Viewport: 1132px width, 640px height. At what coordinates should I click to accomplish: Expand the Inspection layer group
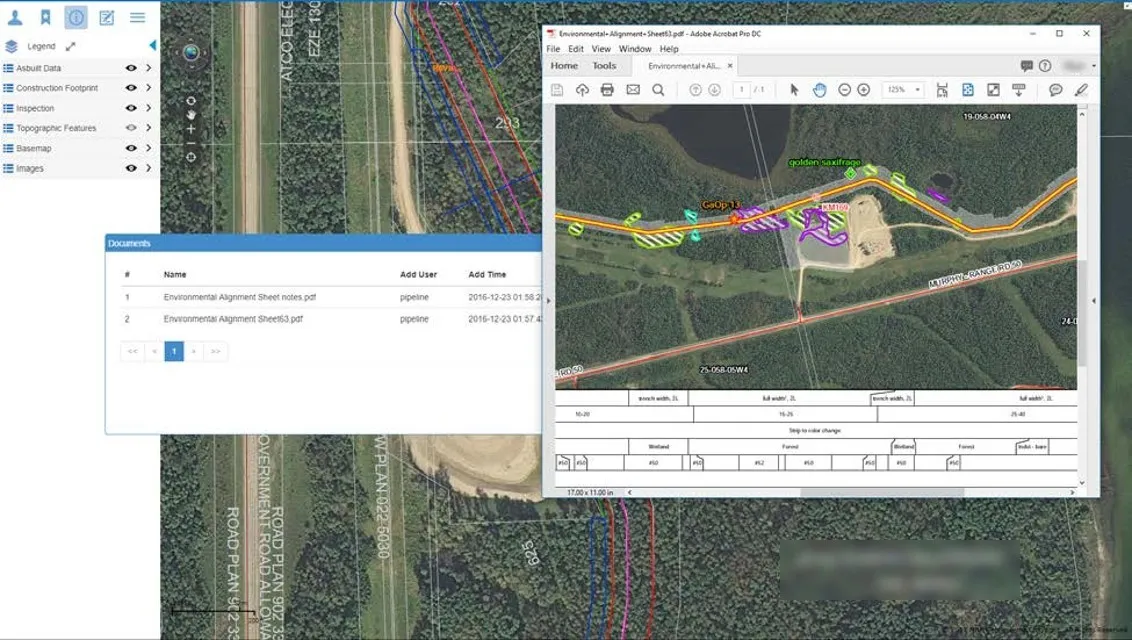pyautogui.click(x=148, y=108)
